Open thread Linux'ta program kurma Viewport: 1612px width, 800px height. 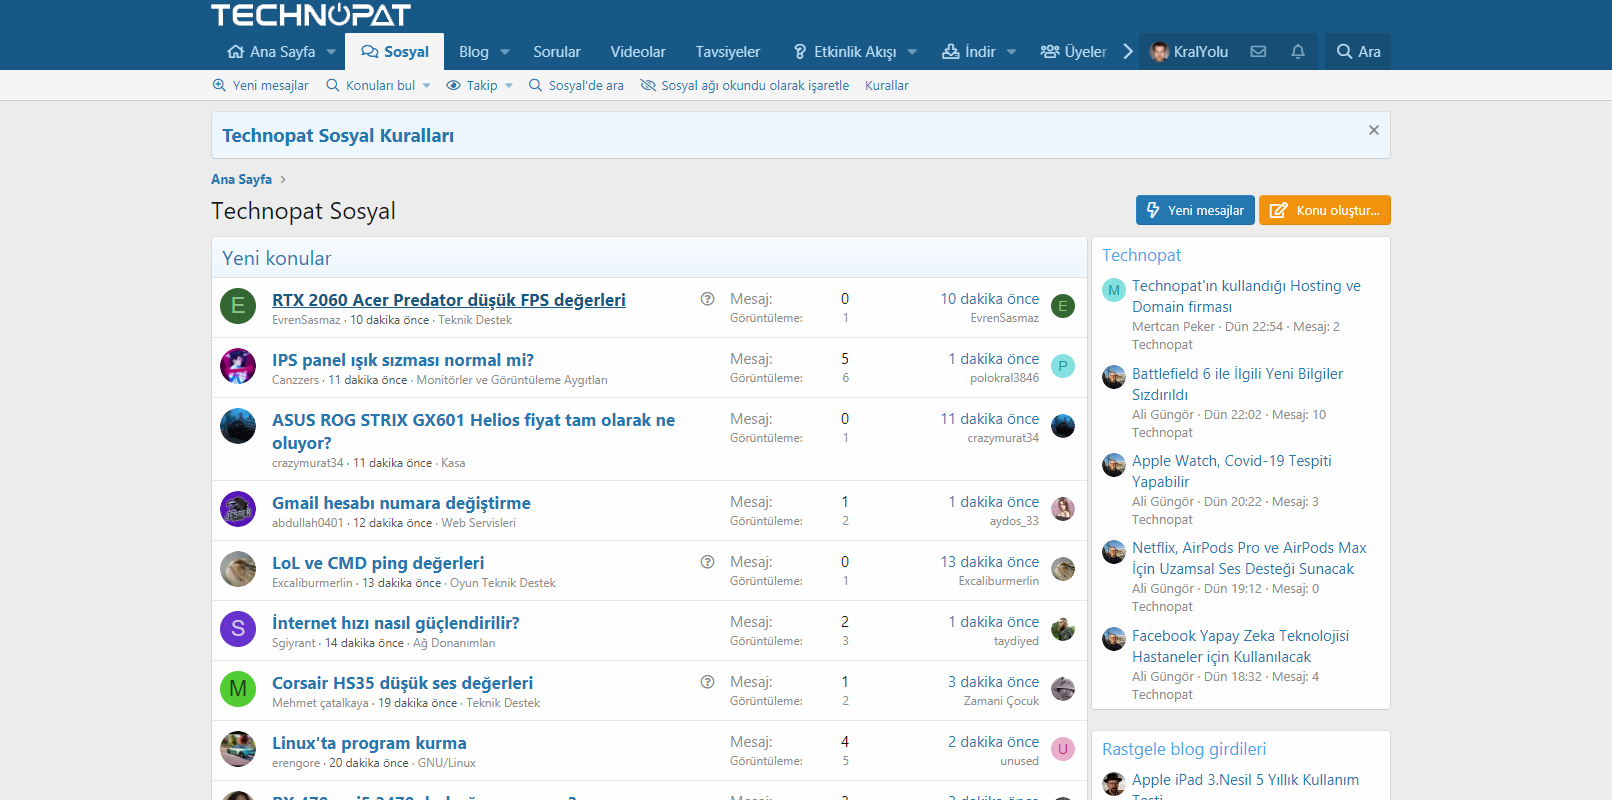(x=369, y=743)
